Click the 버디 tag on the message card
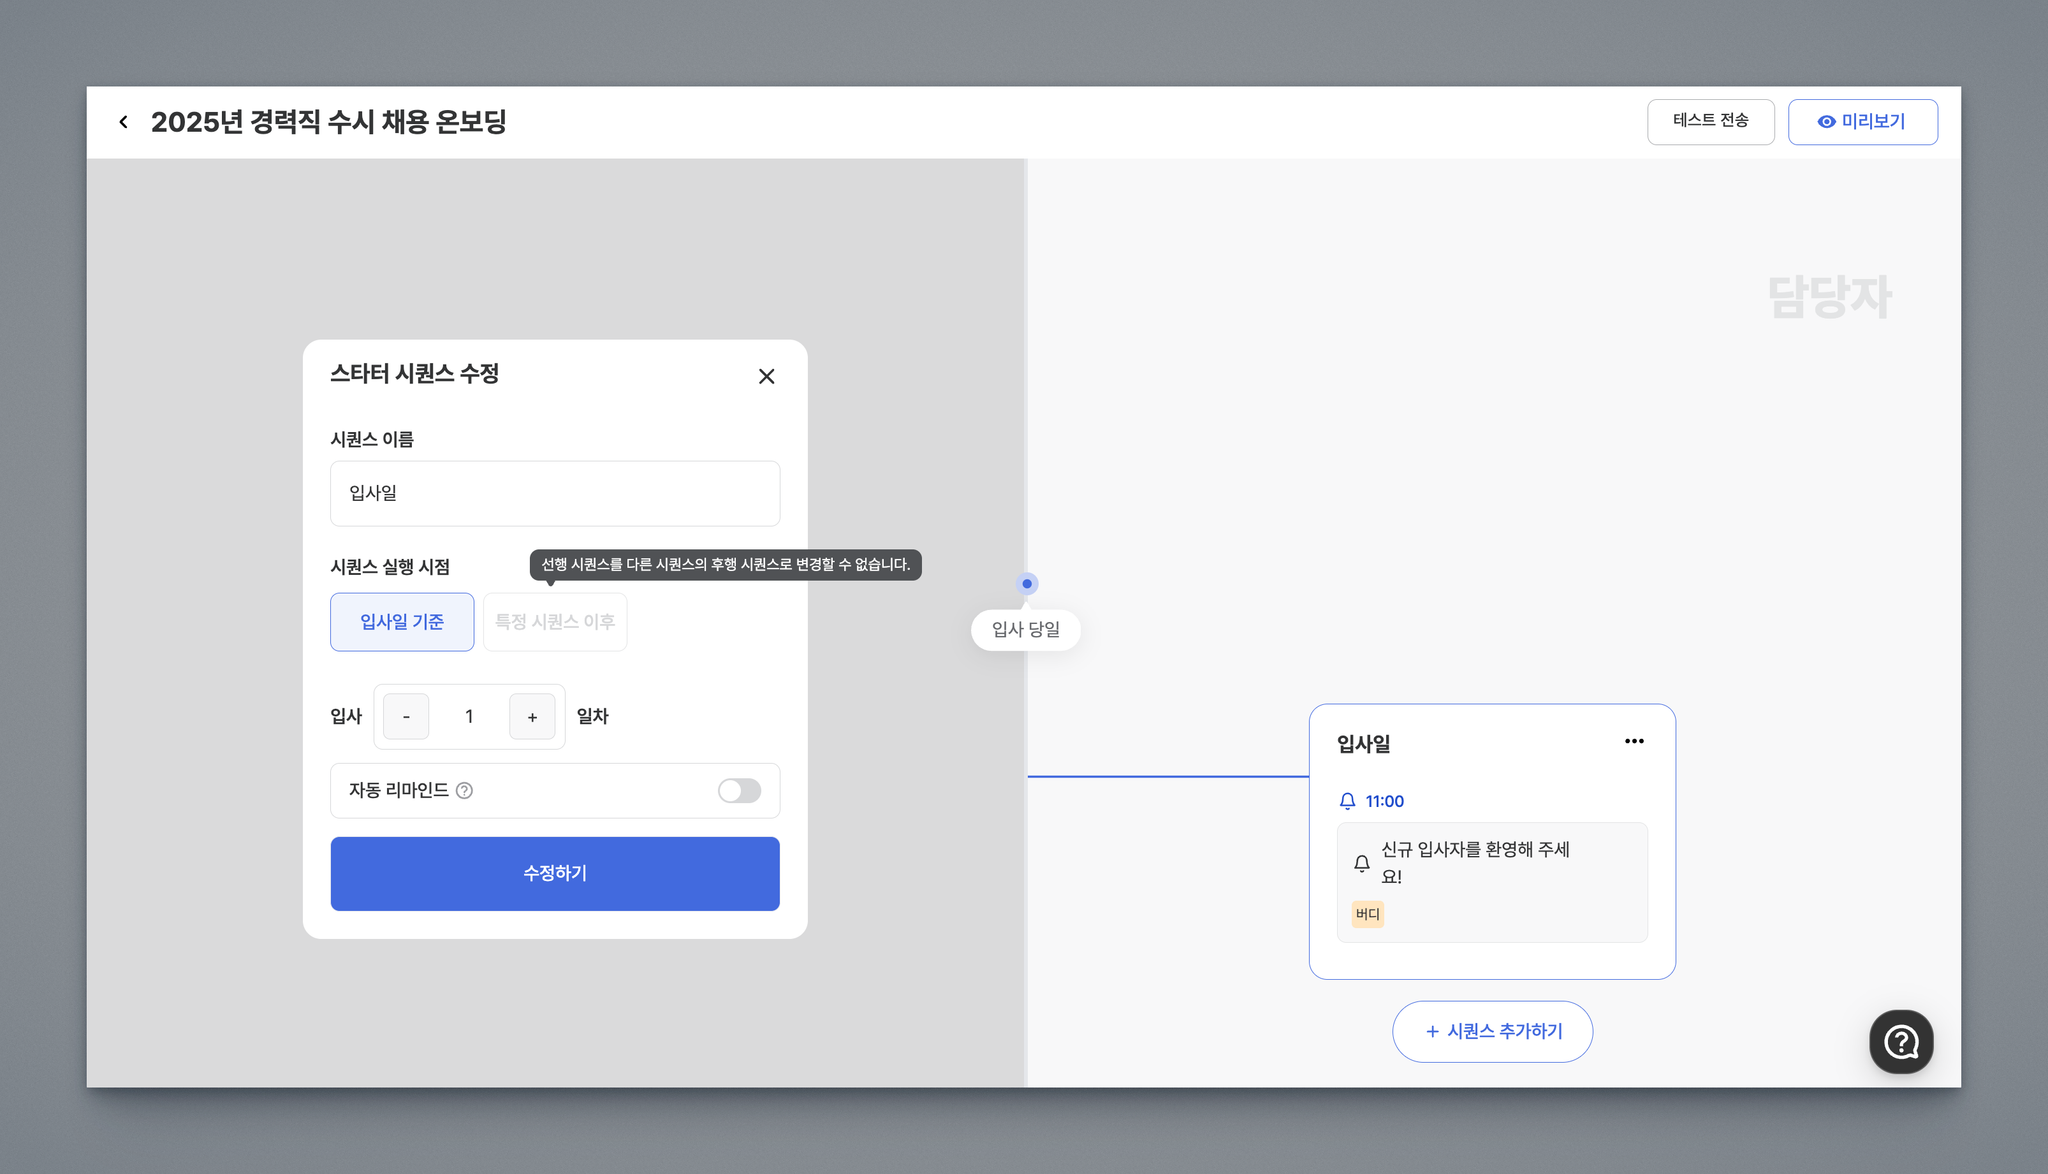This screenshot has width=2048, height=1174. tap(1367, 914)
